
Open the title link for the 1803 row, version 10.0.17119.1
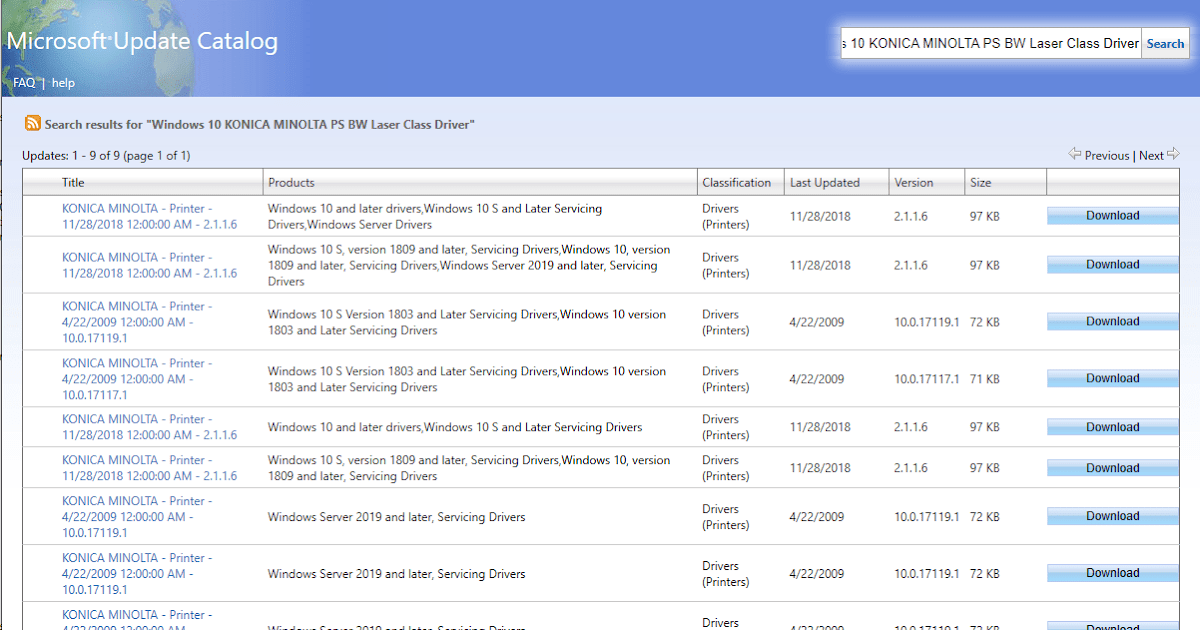[x=137, y=322]
